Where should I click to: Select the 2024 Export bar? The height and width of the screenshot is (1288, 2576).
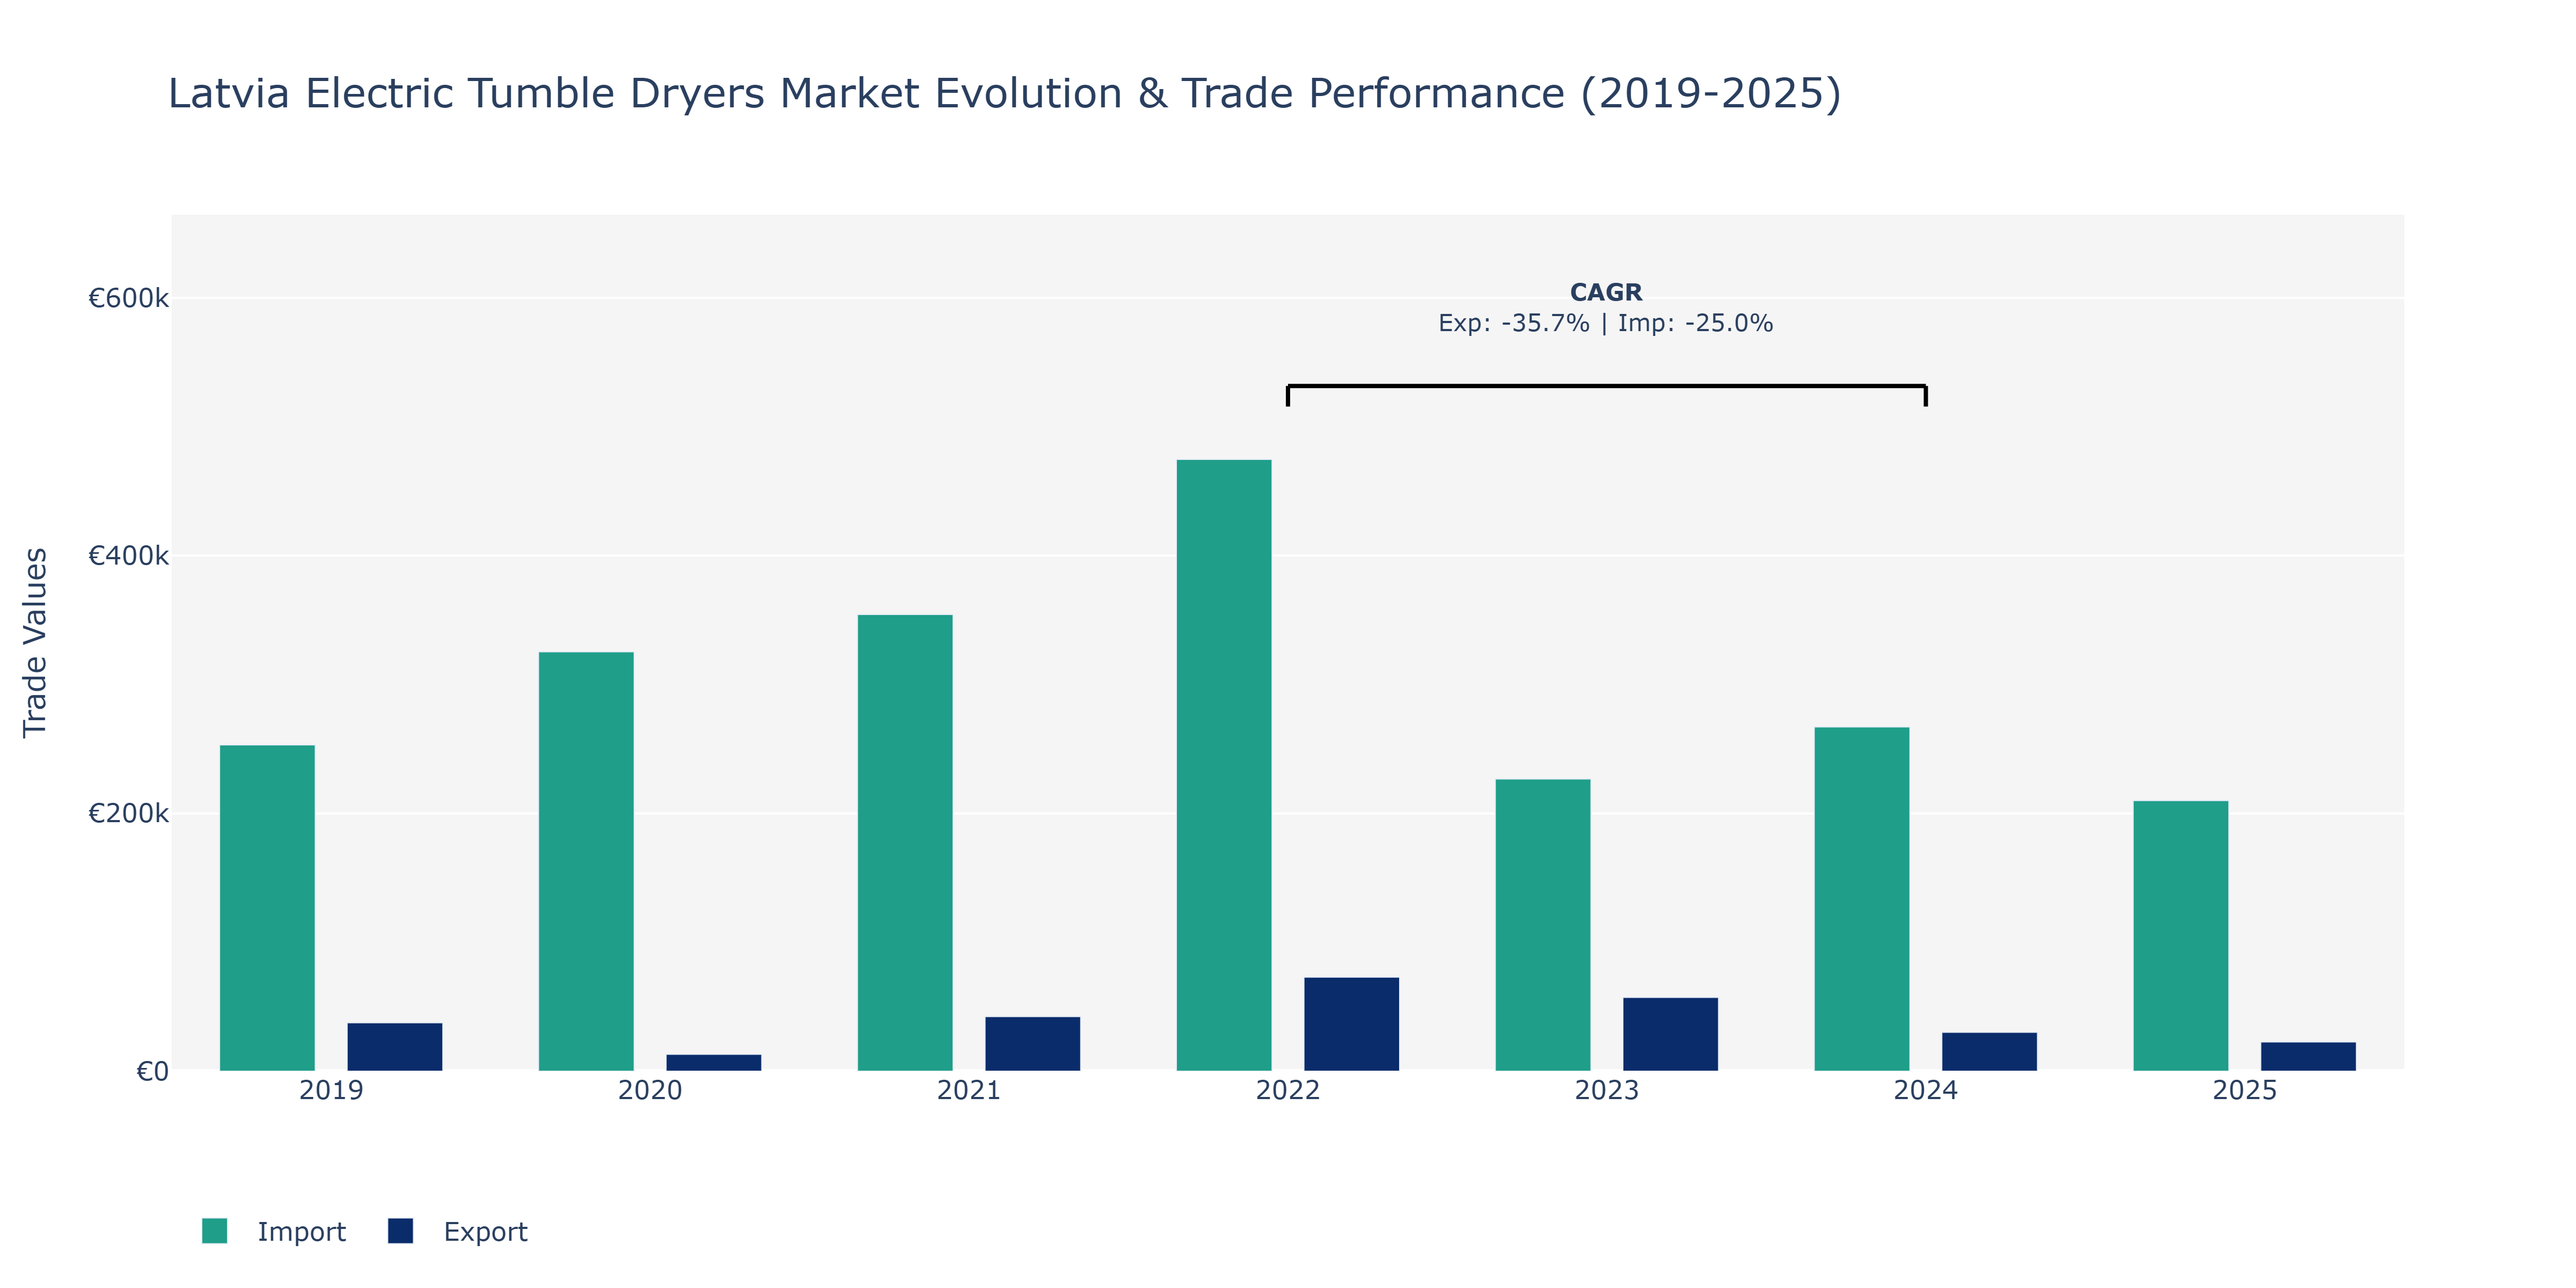pyautogui.click(x=1990, y=1052)
